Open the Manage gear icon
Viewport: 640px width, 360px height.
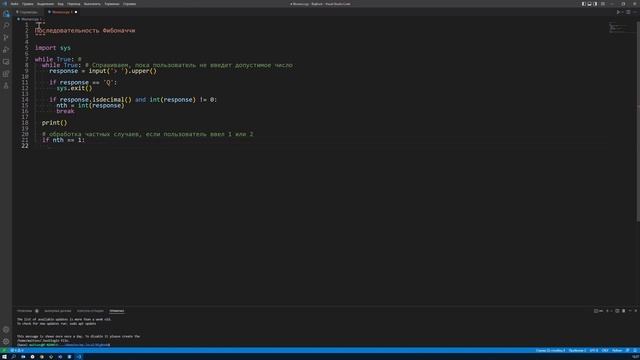(6, 341)
